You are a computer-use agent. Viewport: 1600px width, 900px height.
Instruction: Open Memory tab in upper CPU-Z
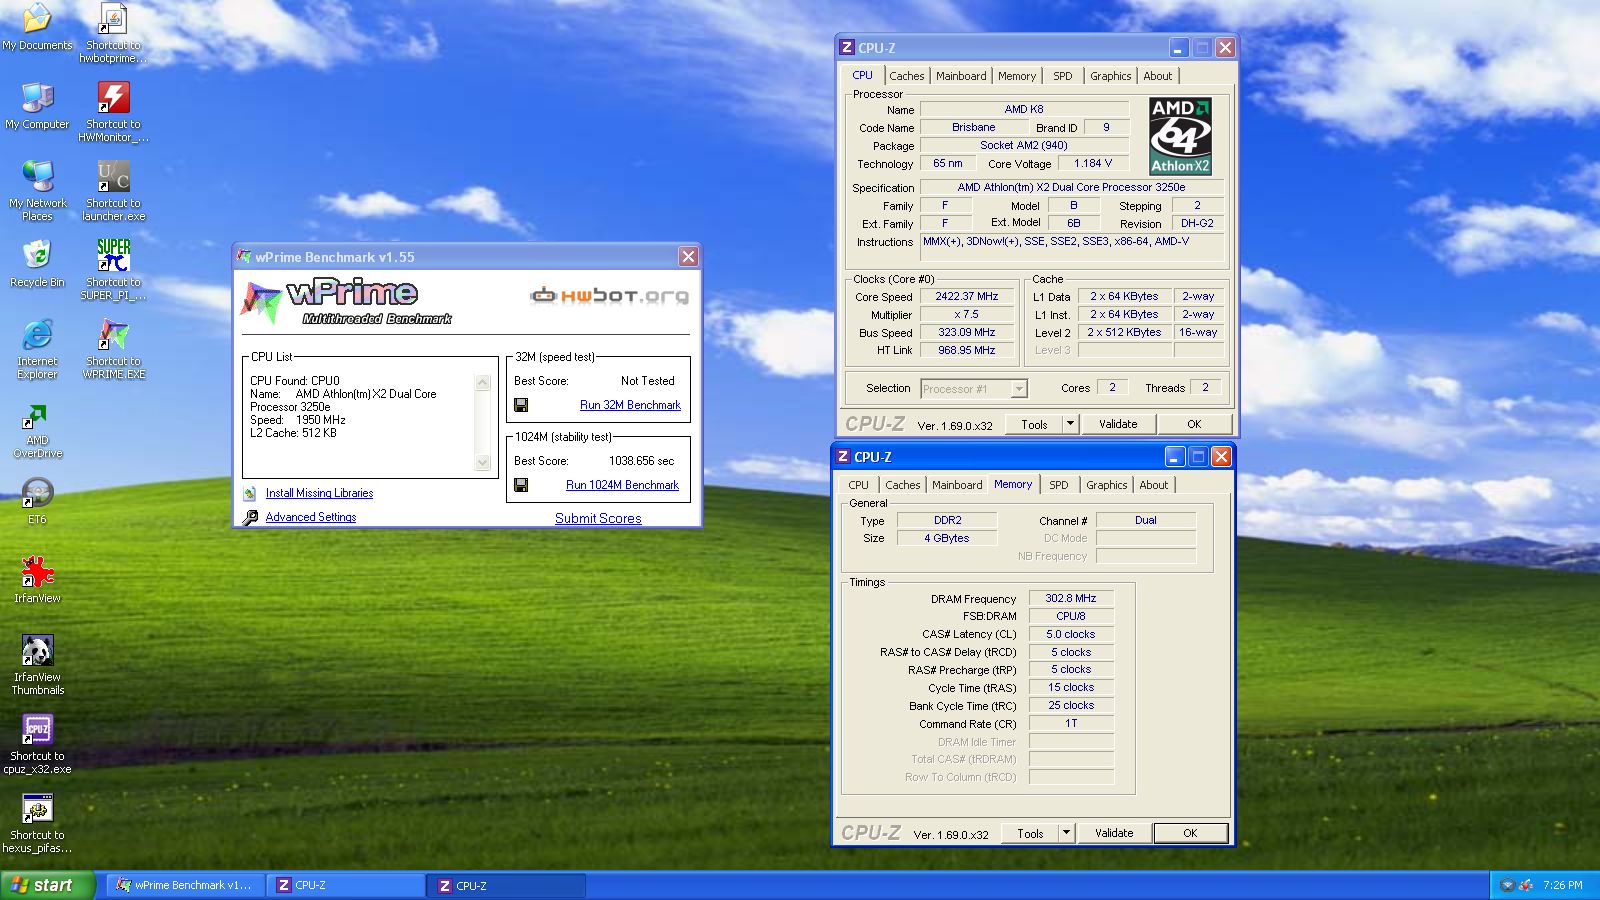click(1017, 76)
